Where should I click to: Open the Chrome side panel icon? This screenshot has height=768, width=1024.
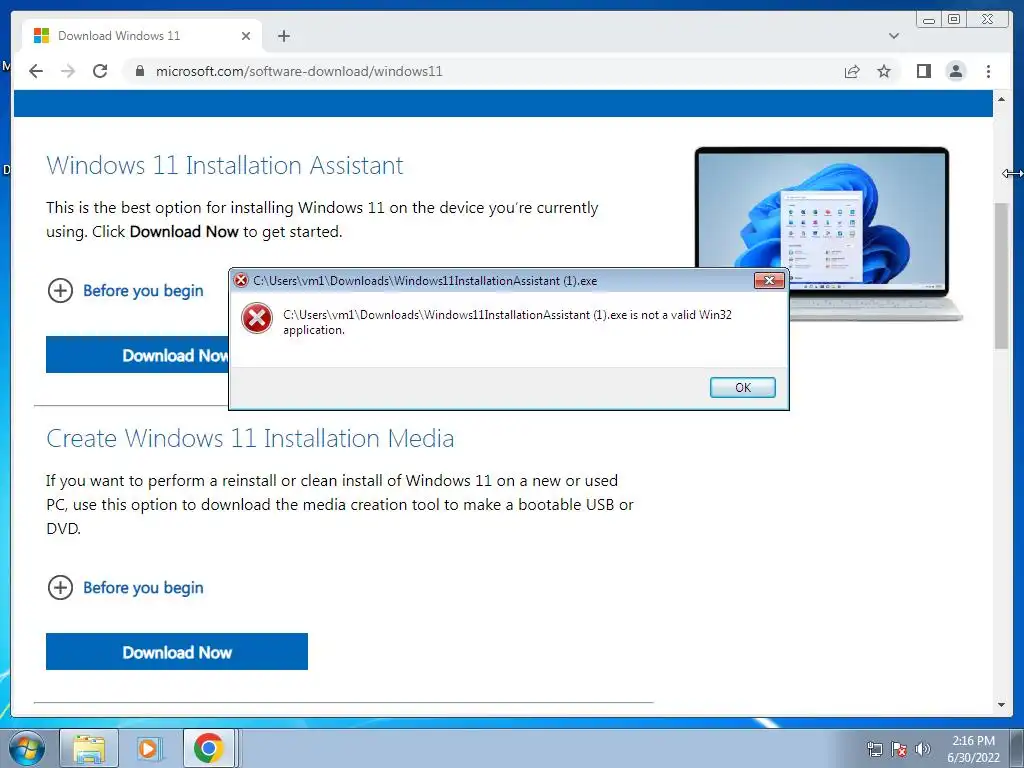click(923, 71)
